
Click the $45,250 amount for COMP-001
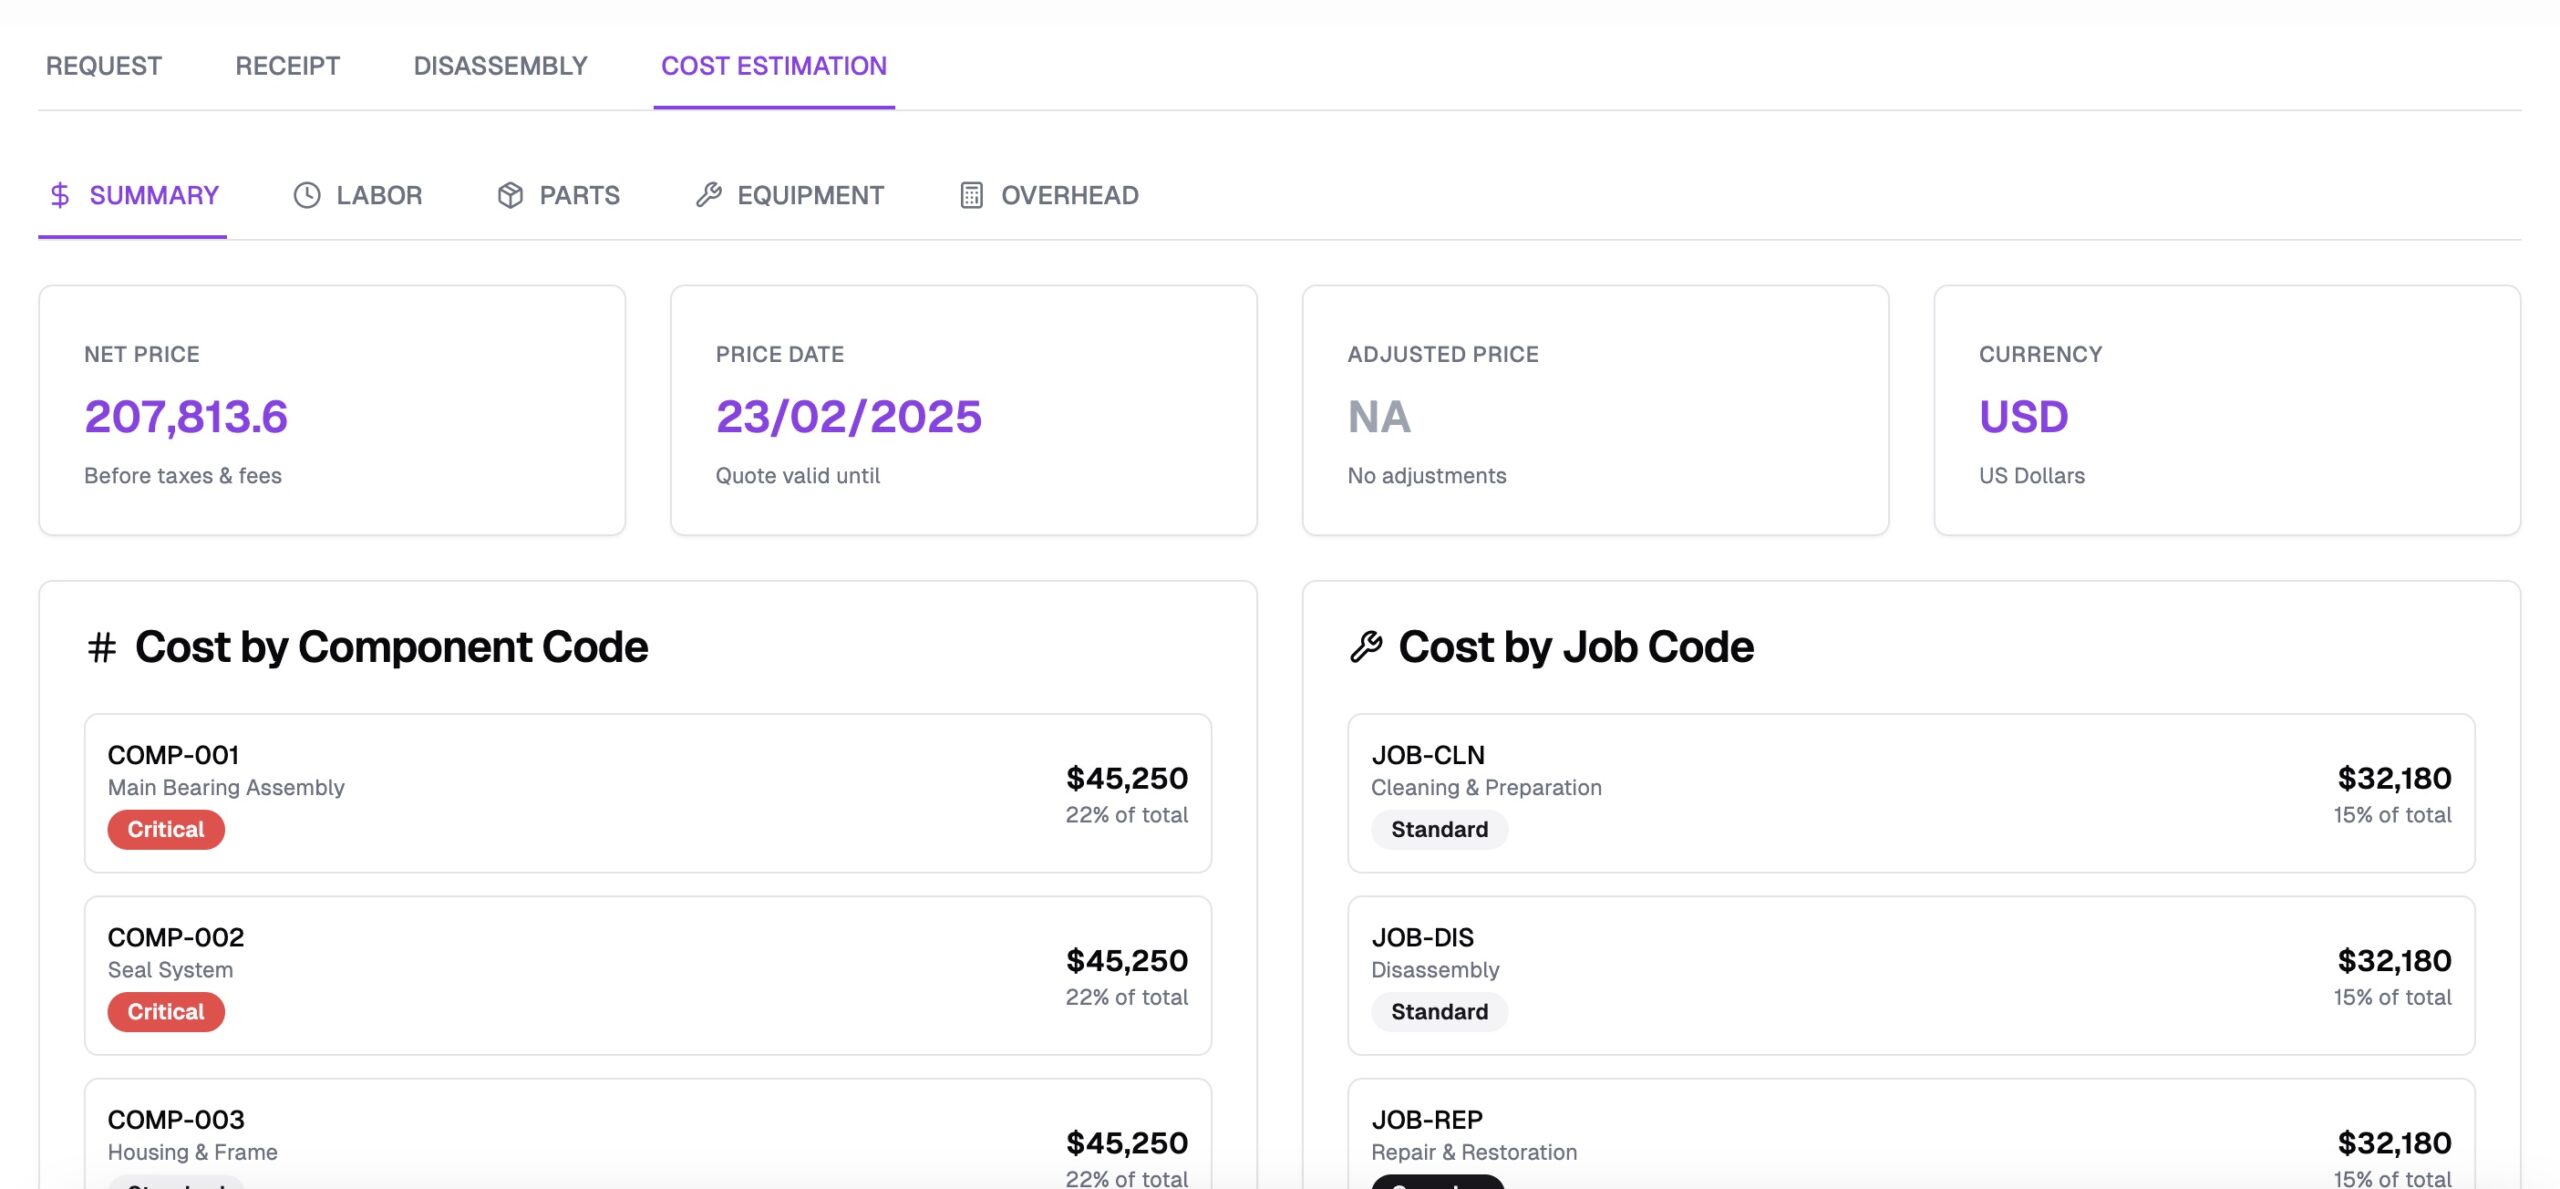tap(1127, 778)
